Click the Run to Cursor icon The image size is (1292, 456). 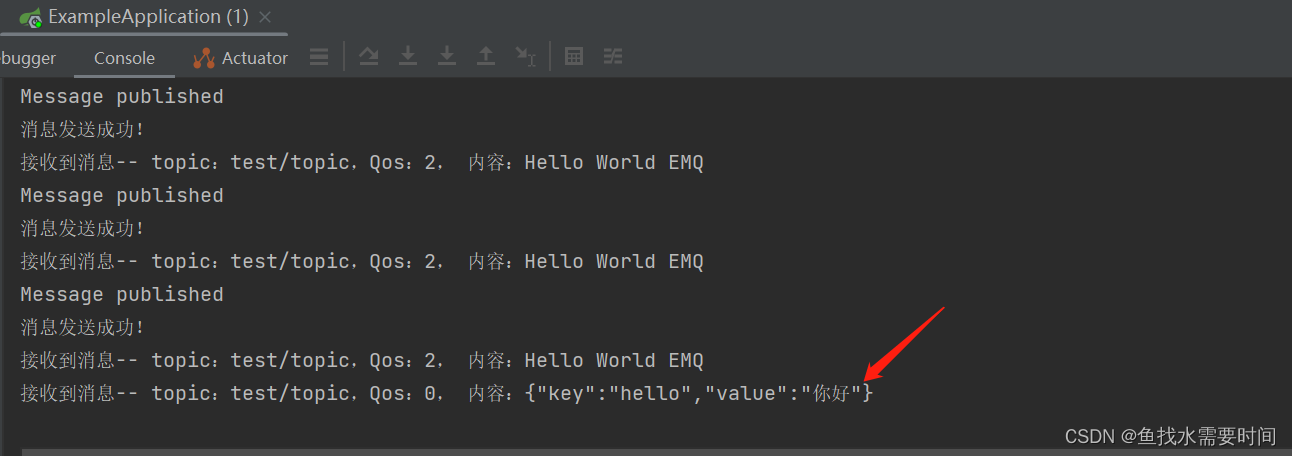point(525,57)
